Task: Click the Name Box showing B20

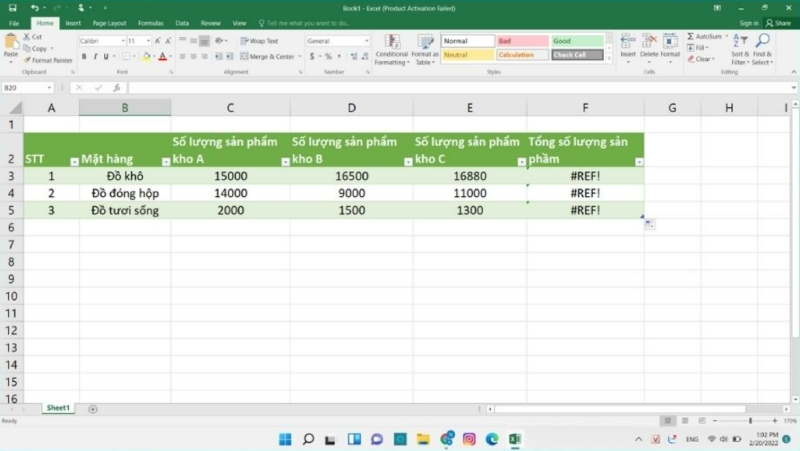Action: 30,88
